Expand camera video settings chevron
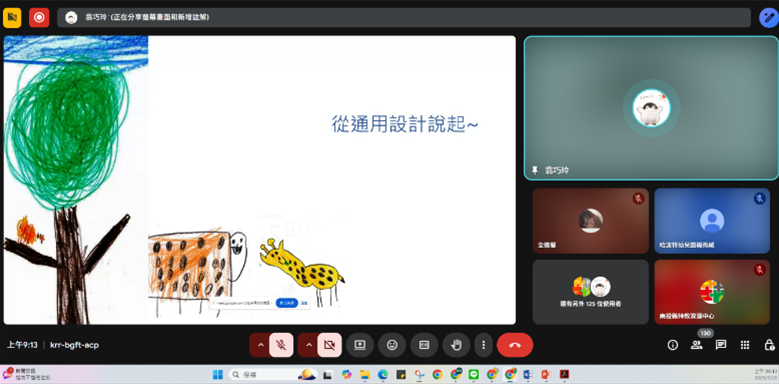779x384 pixels. [309, 345]
